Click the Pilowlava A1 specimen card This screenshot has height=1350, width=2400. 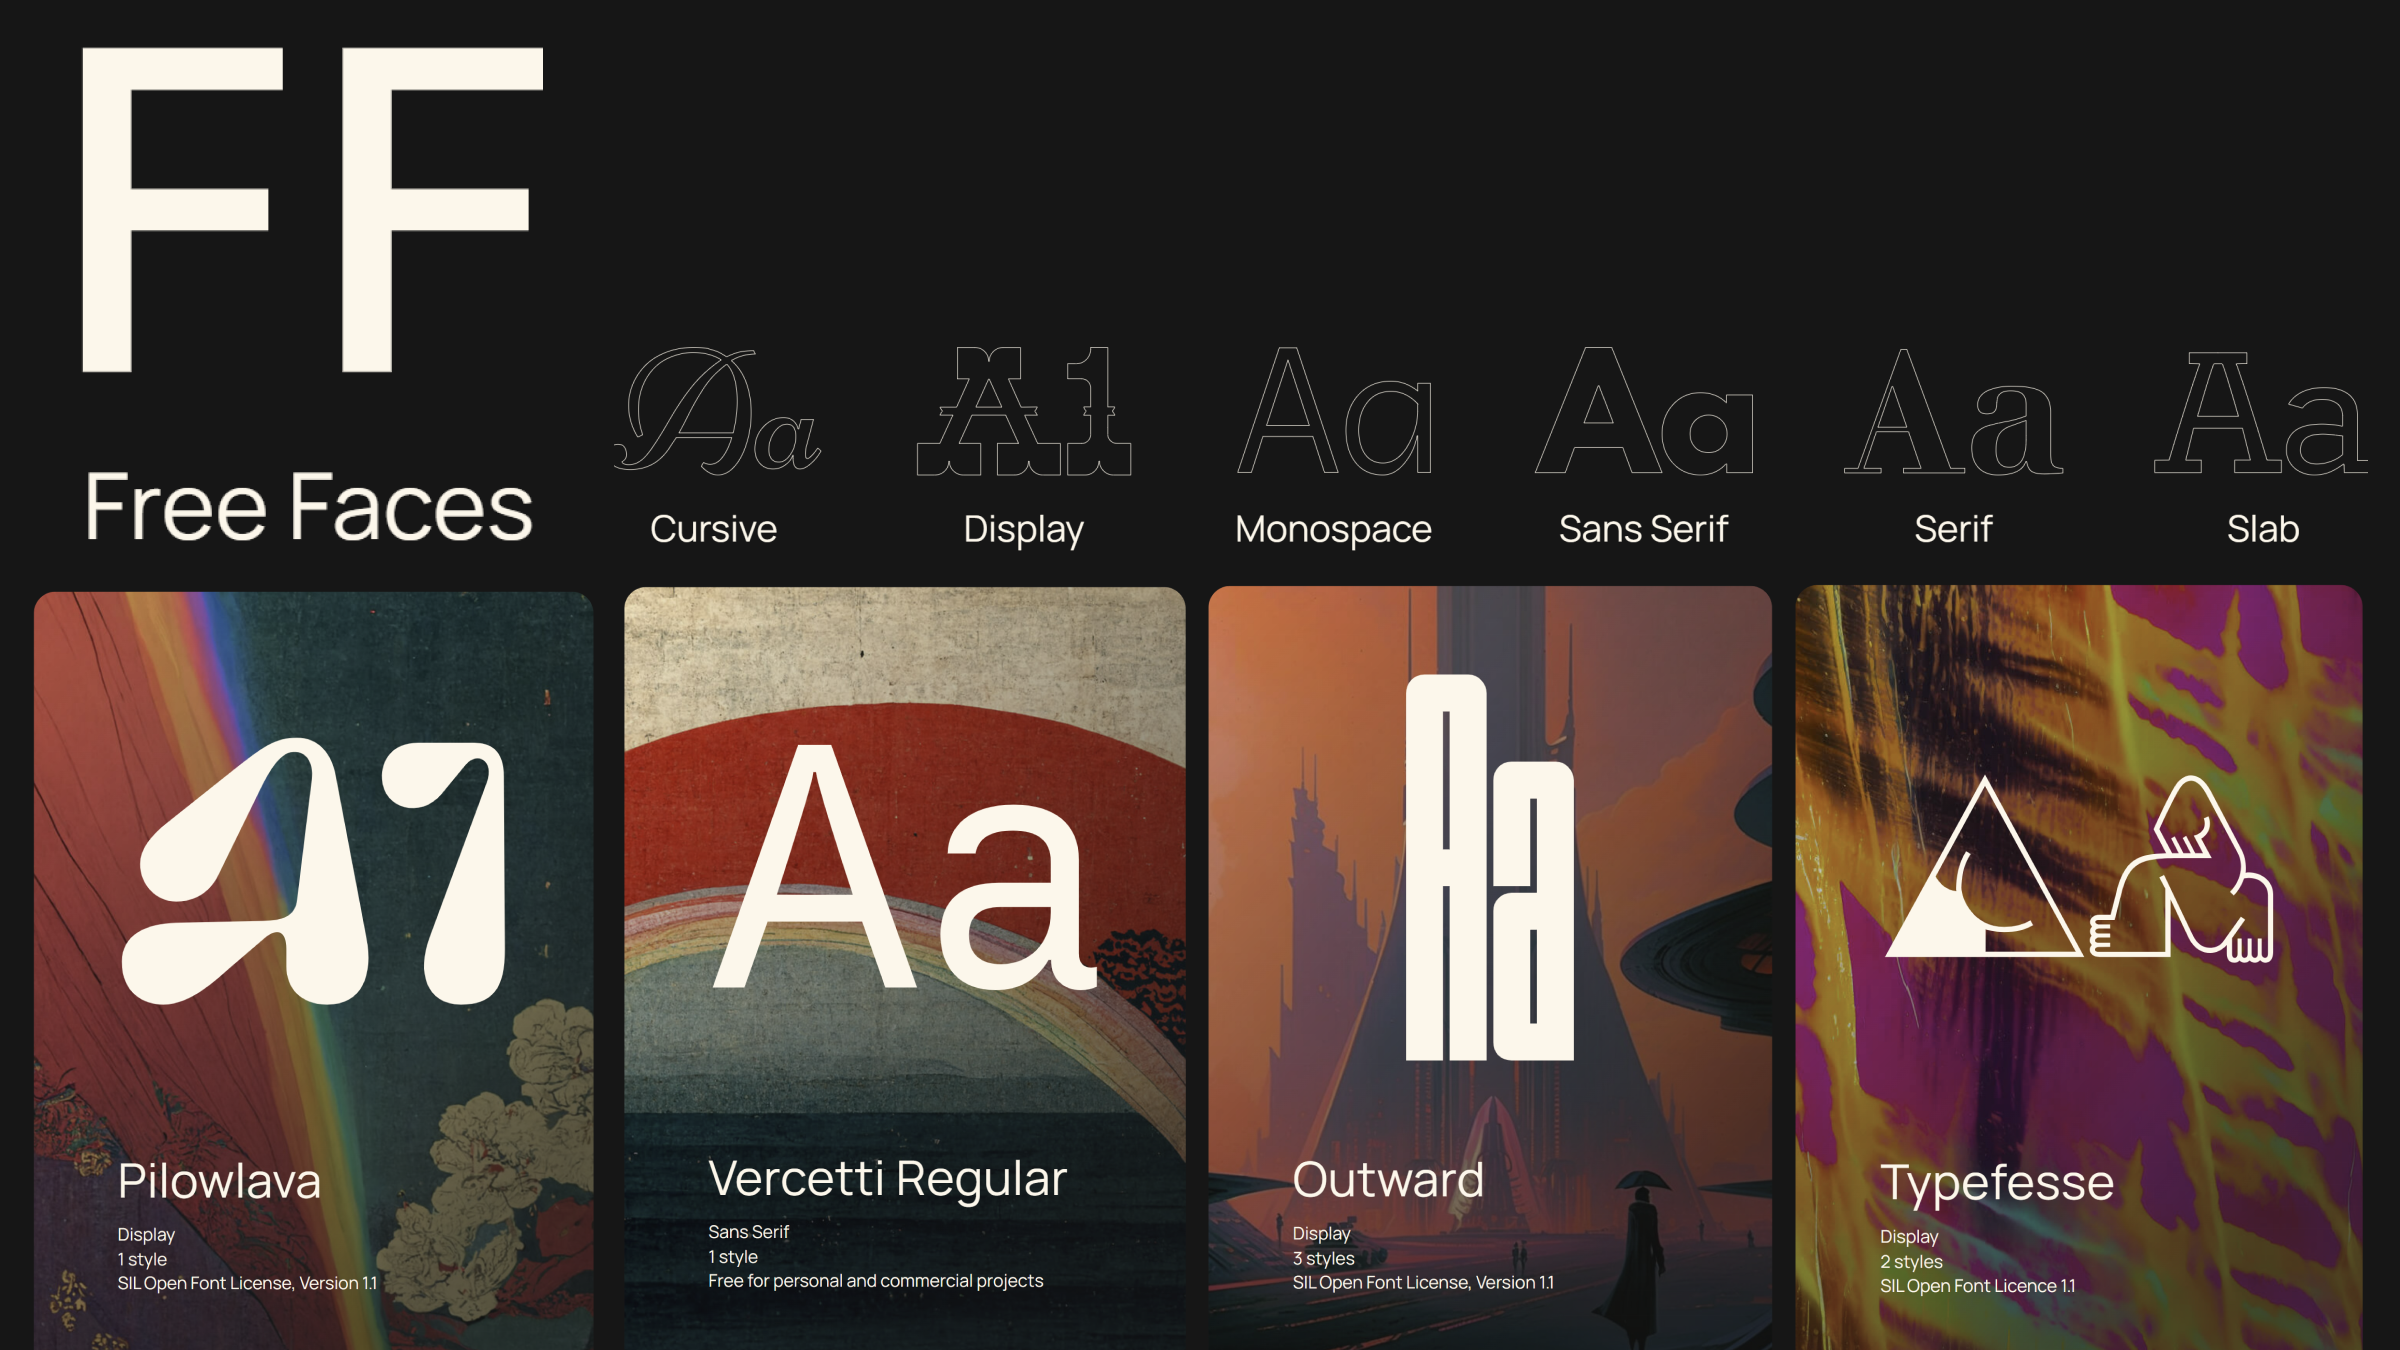pos(313,870)
